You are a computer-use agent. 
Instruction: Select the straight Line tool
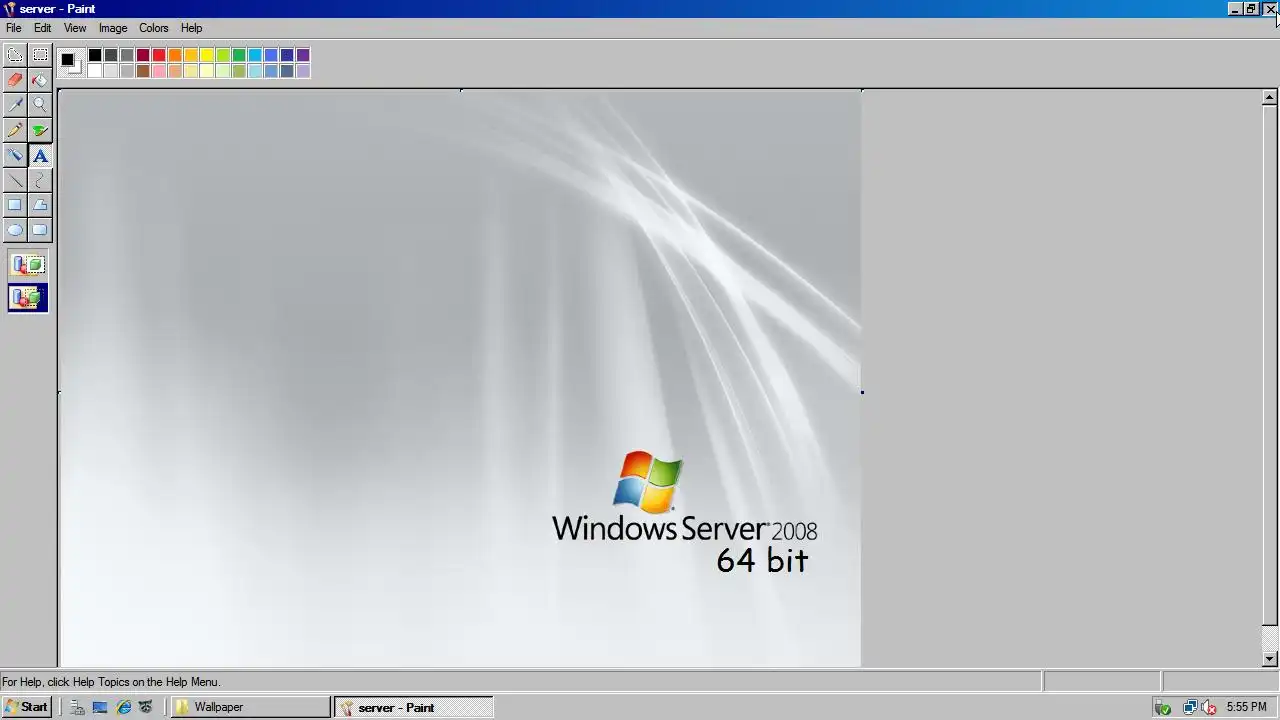[x=15, y=180]
